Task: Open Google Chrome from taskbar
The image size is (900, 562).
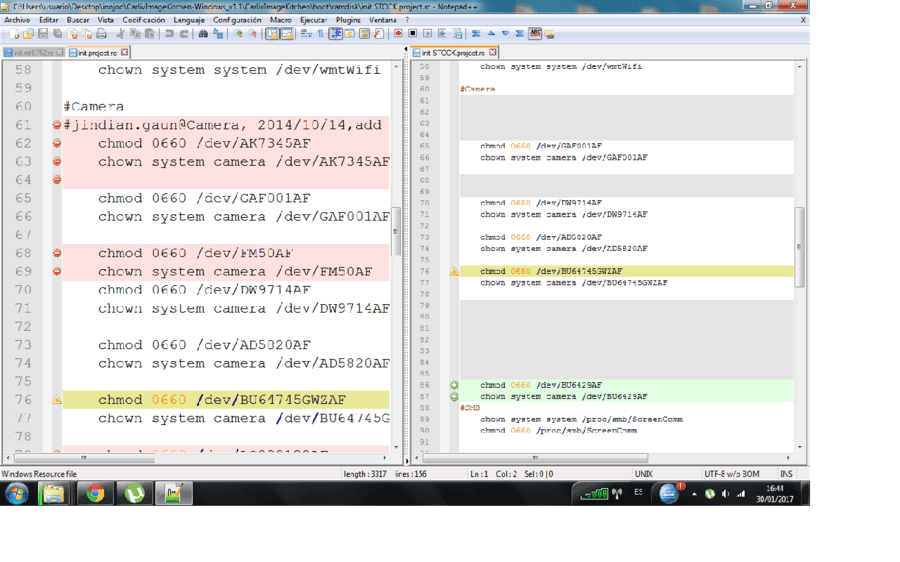Action: (95, 494)
